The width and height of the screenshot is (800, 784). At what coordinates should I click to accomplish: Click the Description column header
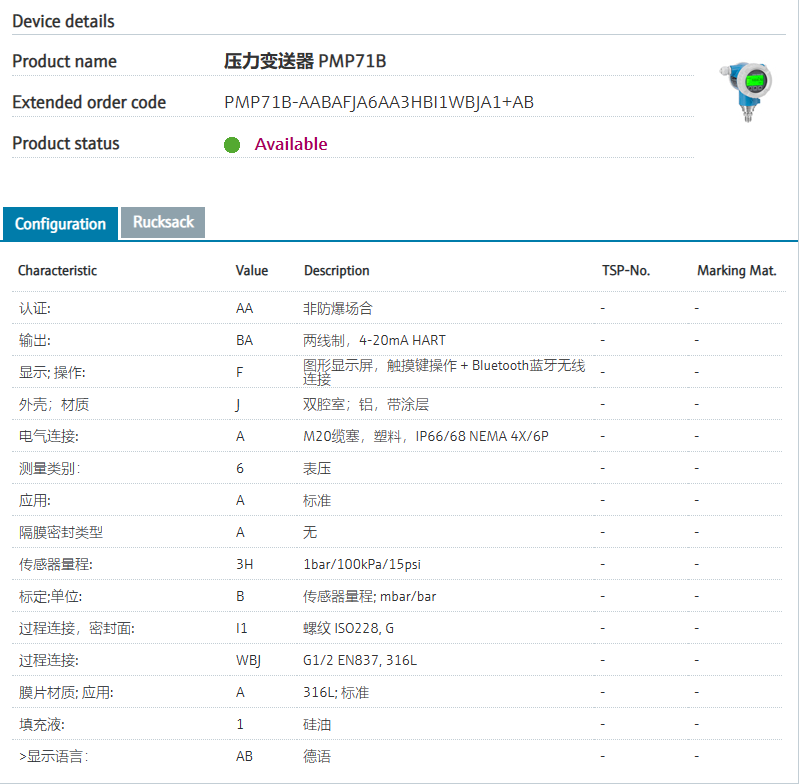coord(336,271)
